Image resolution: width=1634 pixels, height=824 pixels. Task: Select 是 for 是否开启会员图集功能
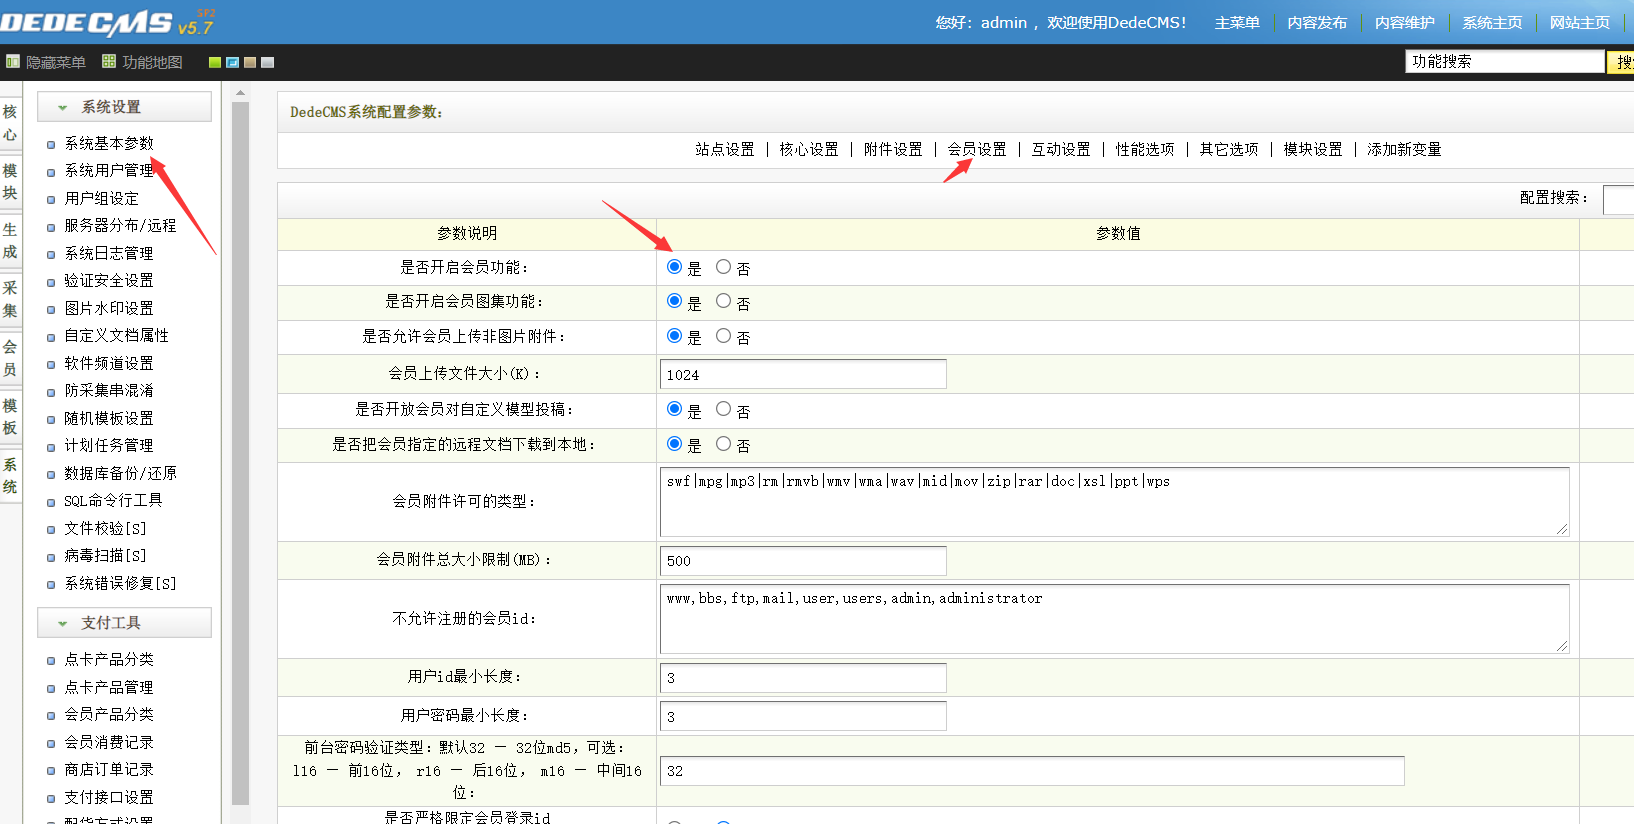point(675,301)
